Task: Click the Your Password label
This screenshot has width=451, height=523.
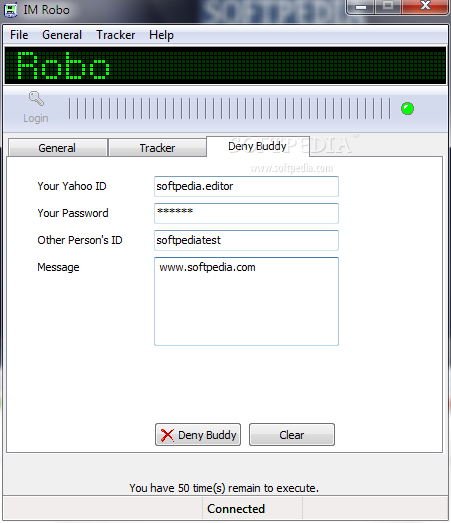Action: [73, 213]
